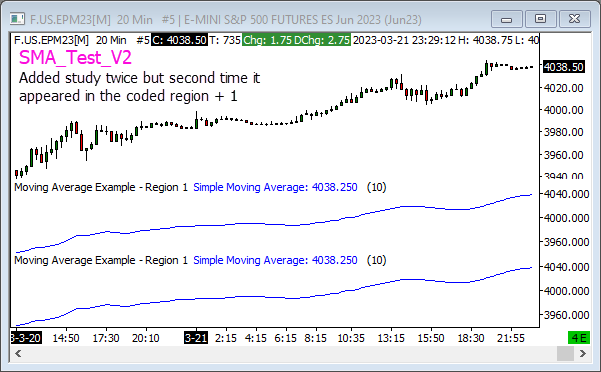Click the first Moving Average Example Region 1 label
This screenshot has width=601, height=372.
[101, 187]
